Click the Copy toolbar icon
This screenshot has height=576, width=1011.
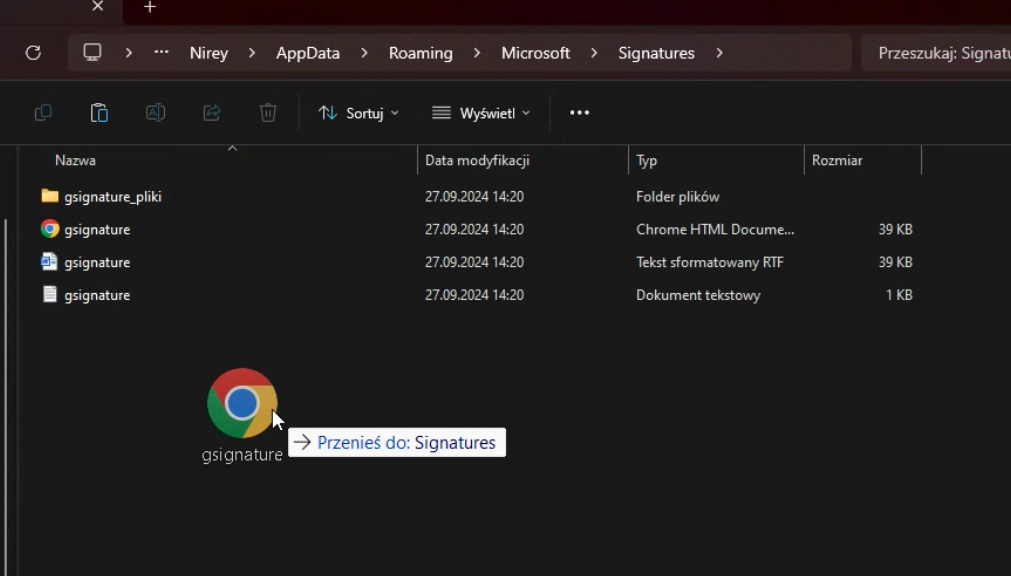43,113
